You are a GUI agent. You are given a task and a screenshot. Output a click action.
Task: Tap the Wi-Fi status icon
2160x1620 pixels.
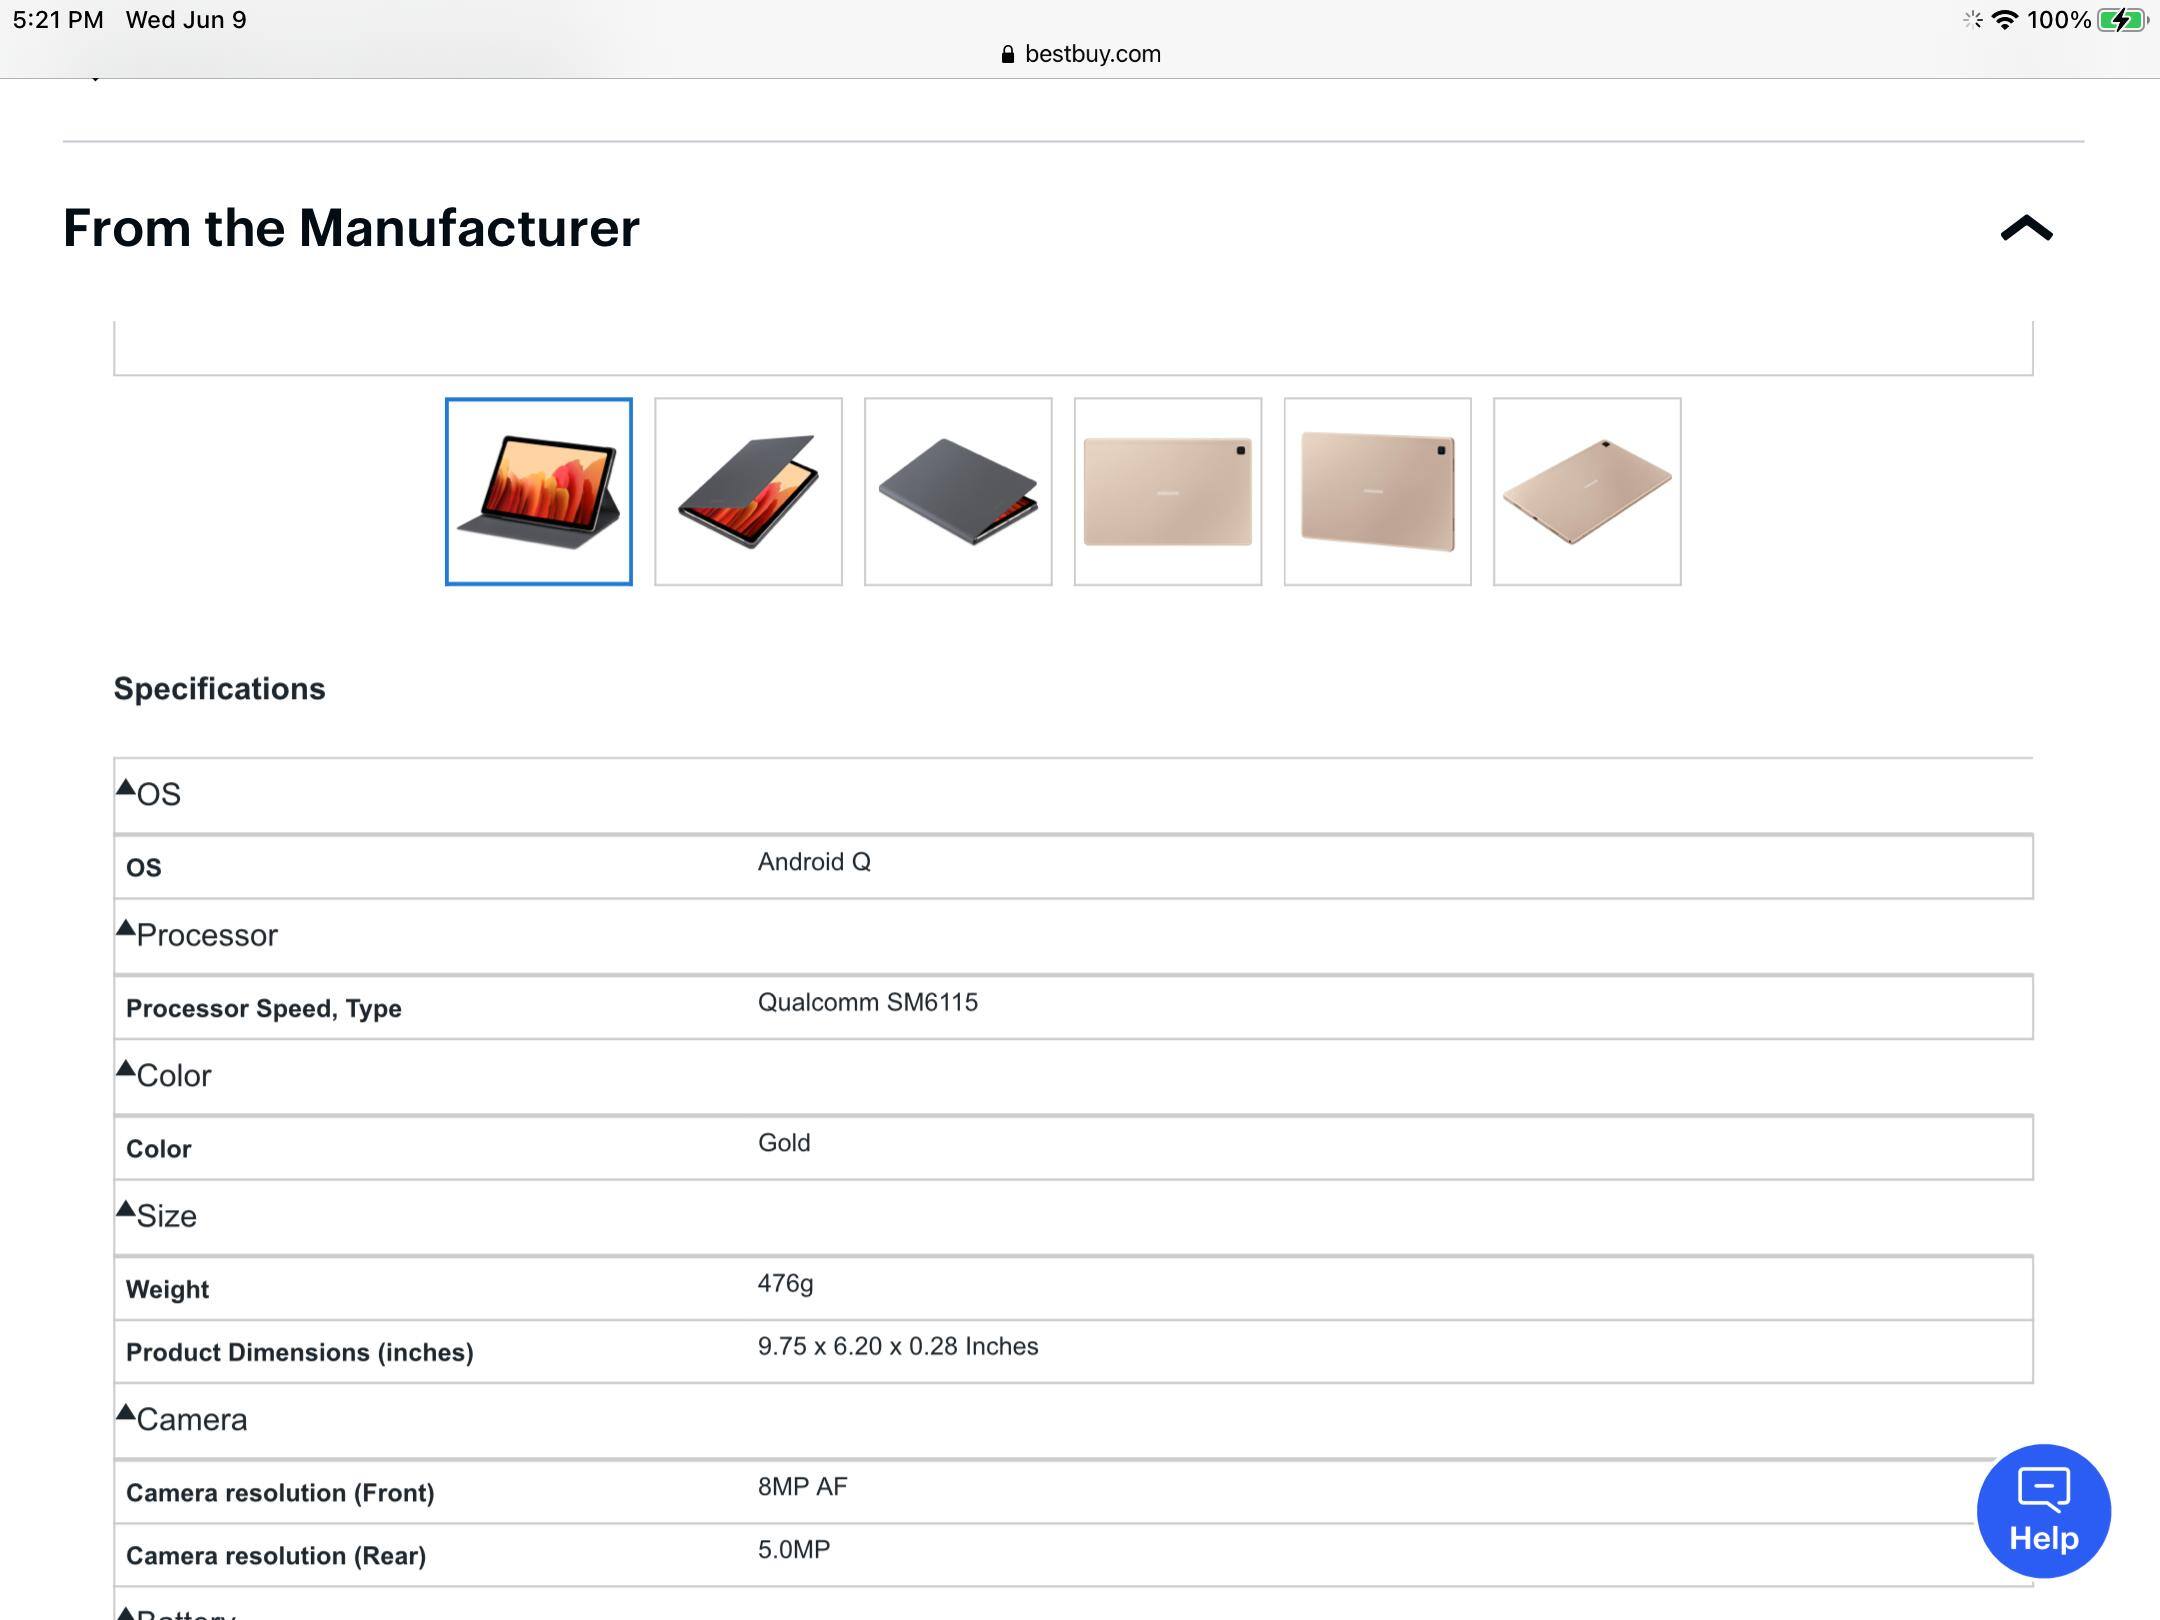(x=2004, y=20)
